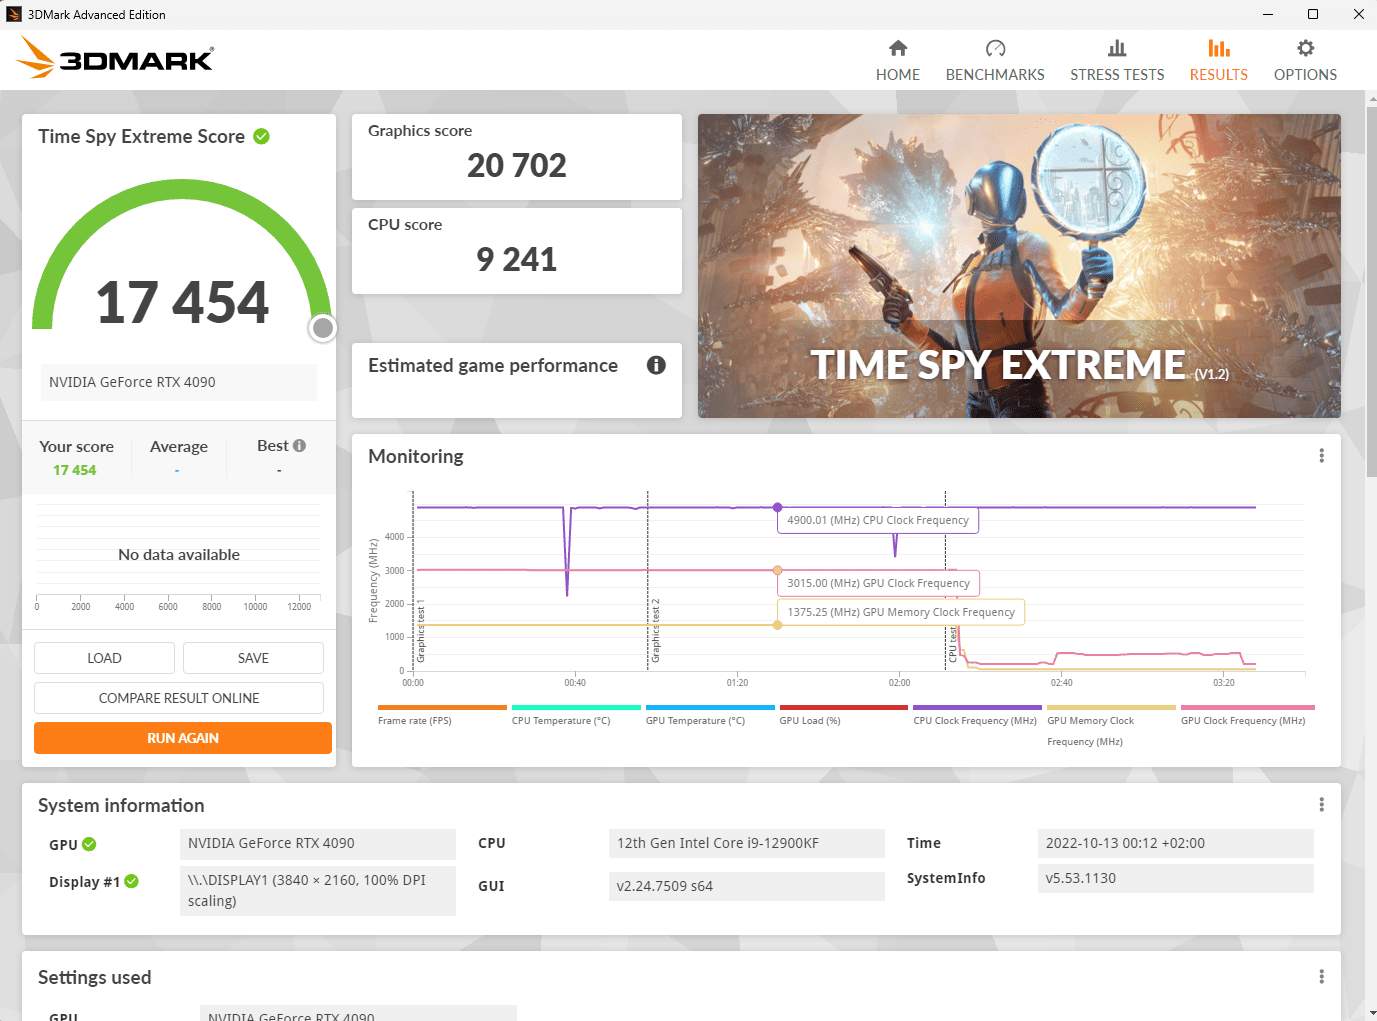Open the Estimated game performance info icon
This screenshot has width=1377, height=1021.
click(x=656, y=365)
